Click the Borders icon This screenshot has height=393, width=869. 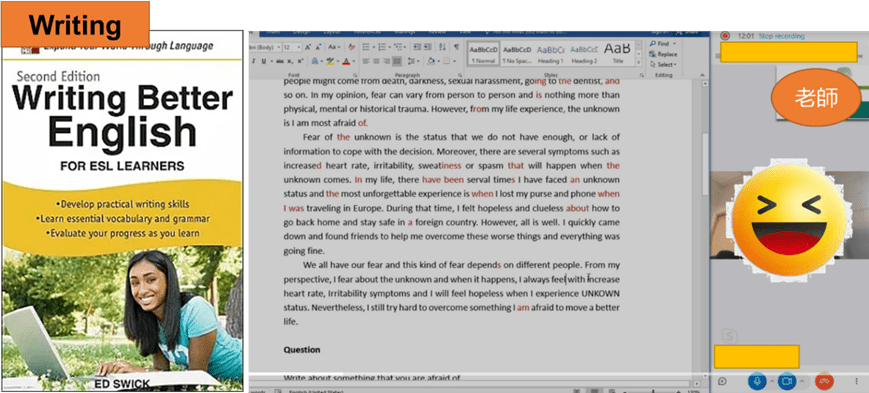click(x=447, y=61)
